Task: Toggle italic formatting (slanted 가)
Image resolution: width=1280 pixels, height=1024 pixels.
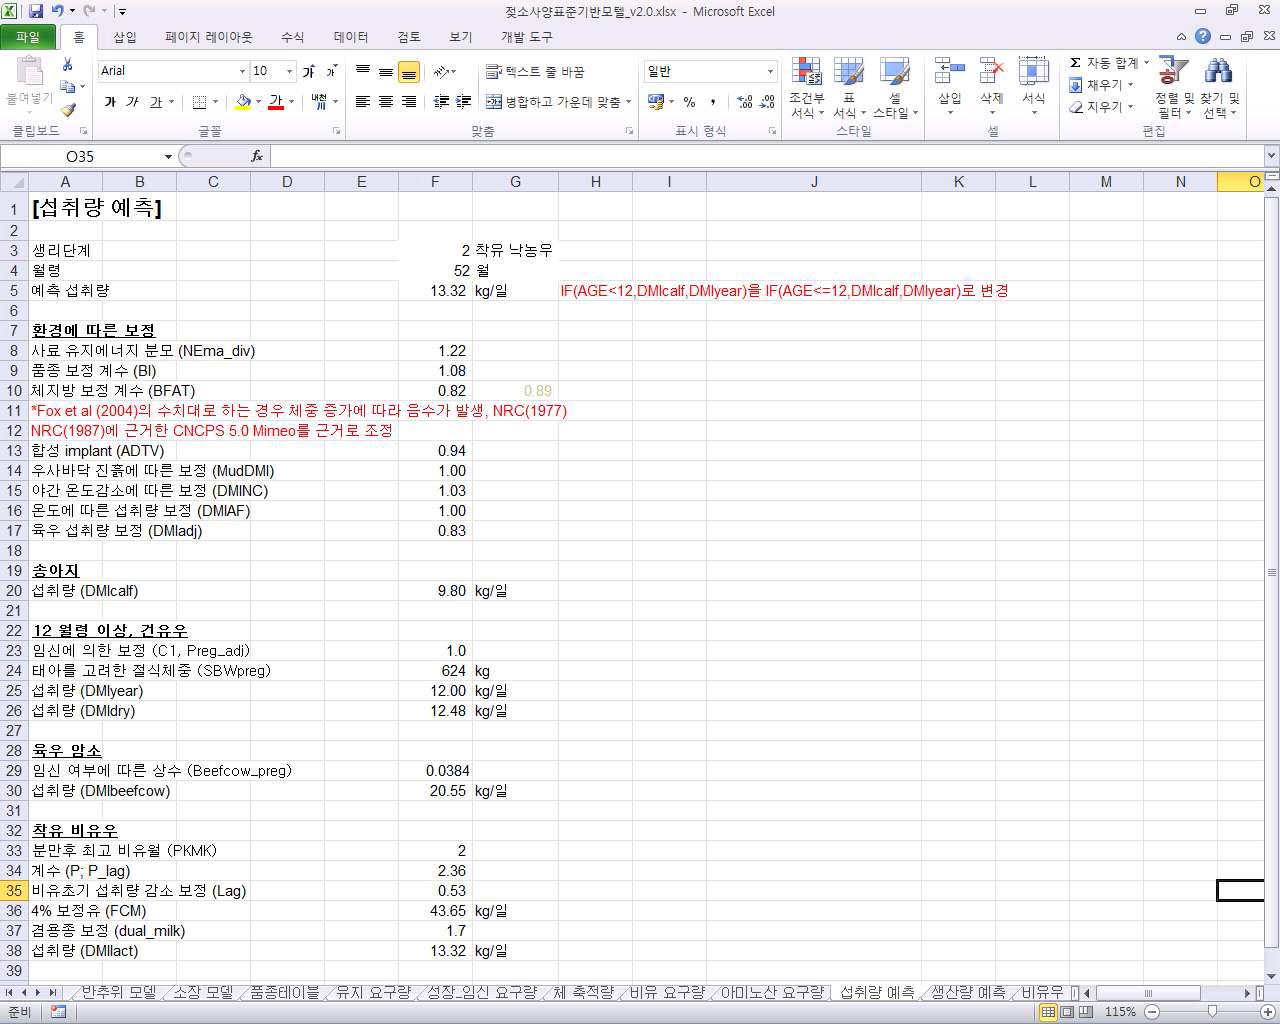Action: pyautogui.click(x=132, y=102)
